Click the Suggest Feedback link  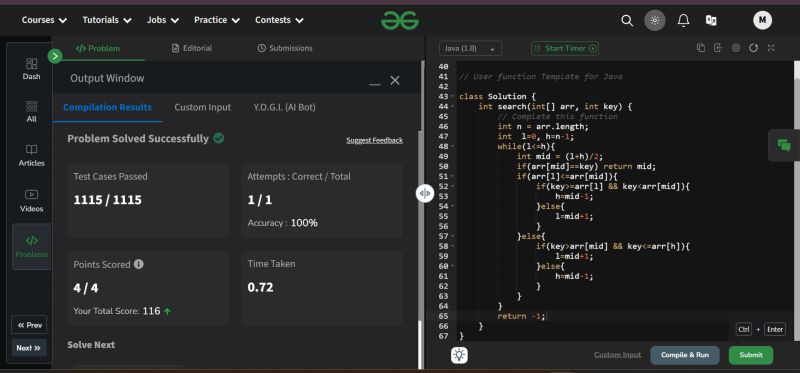(x=374, y=140)
